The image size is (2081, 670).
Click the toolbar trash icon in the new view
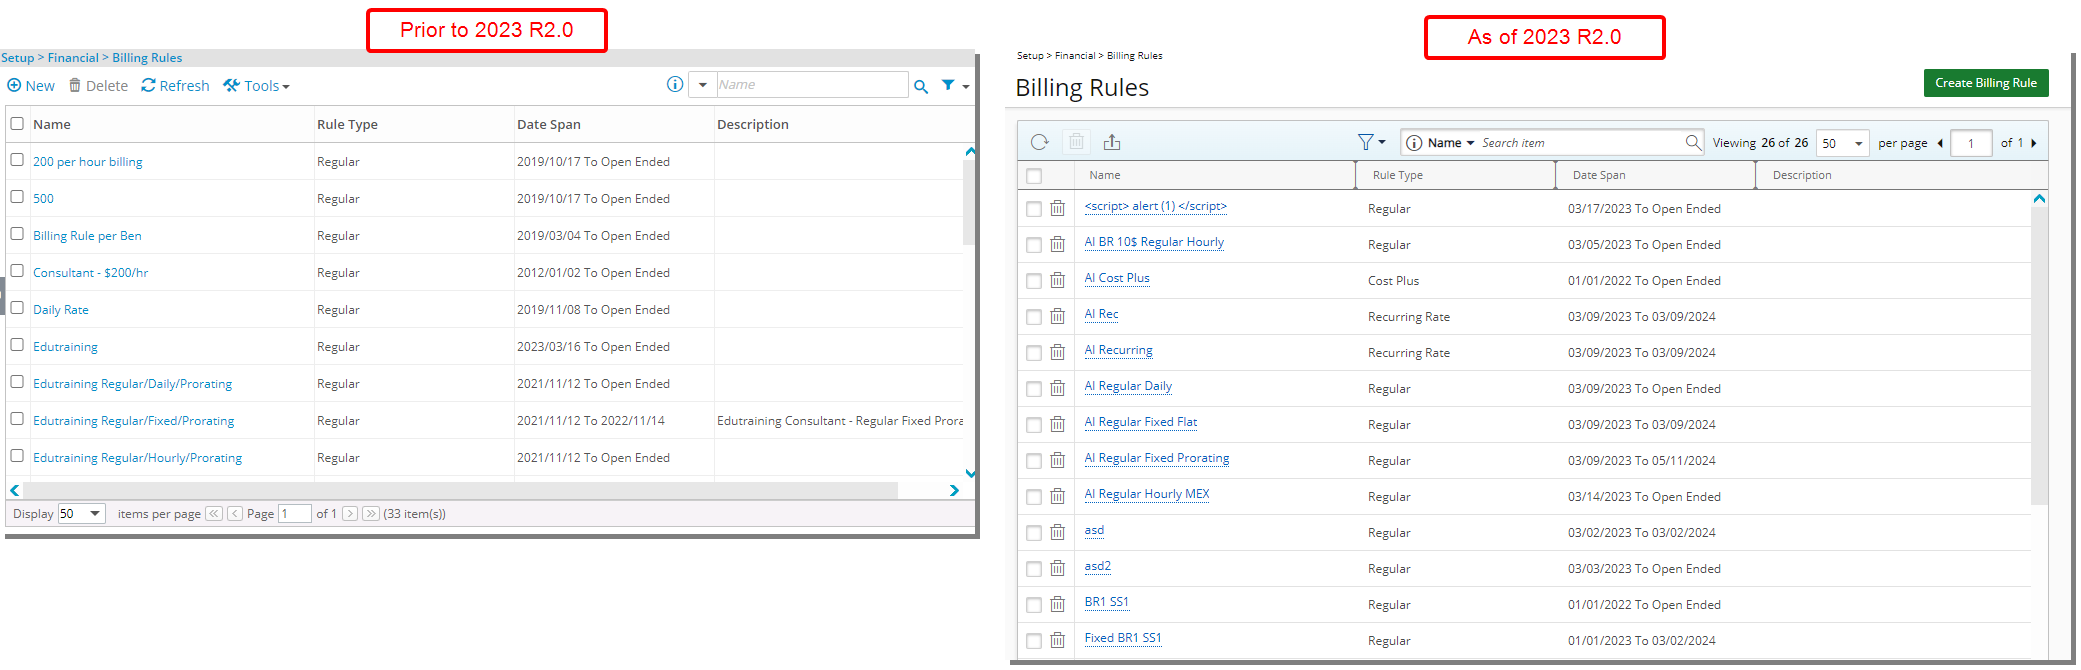click(x=1076, y=142)
